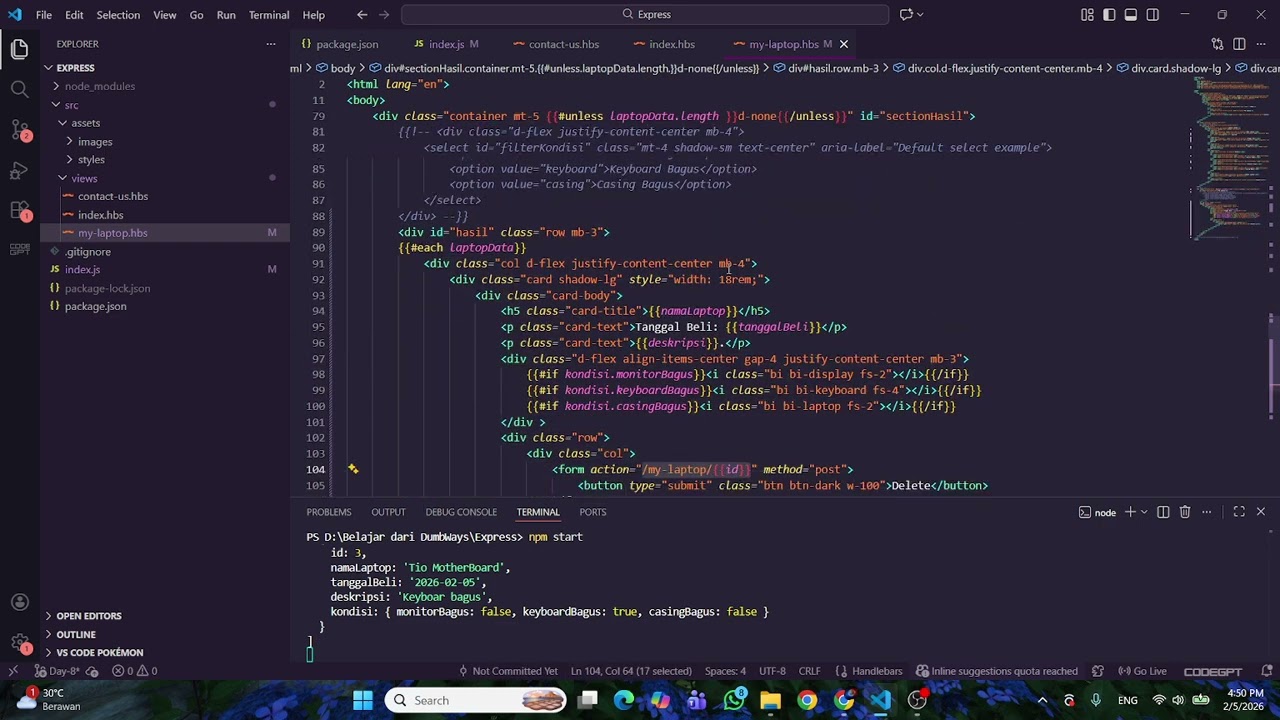The height and width of the screenshot is (720, 1280).
Task: Open the Extensions view in activity bar
Action: click(x=20, y=210)
